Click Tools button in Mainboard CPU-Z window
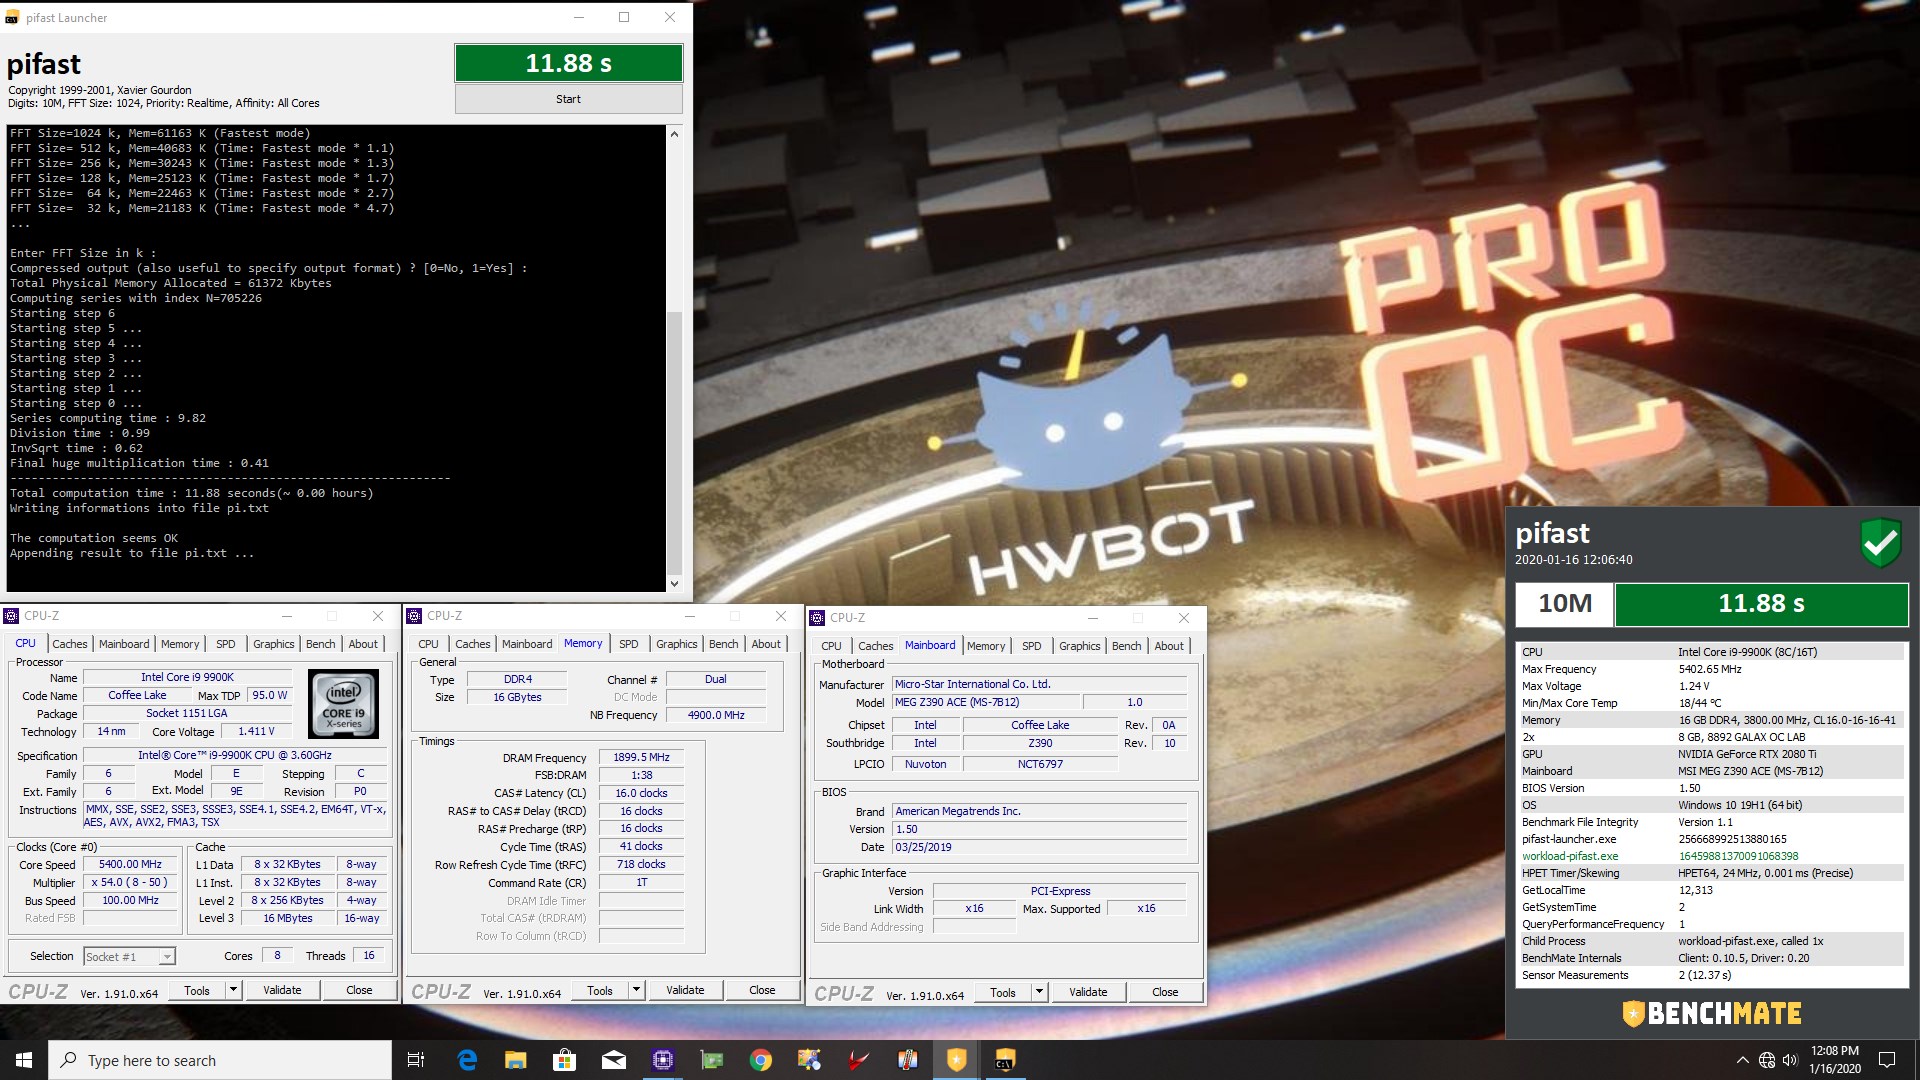 pos(1002,992)
